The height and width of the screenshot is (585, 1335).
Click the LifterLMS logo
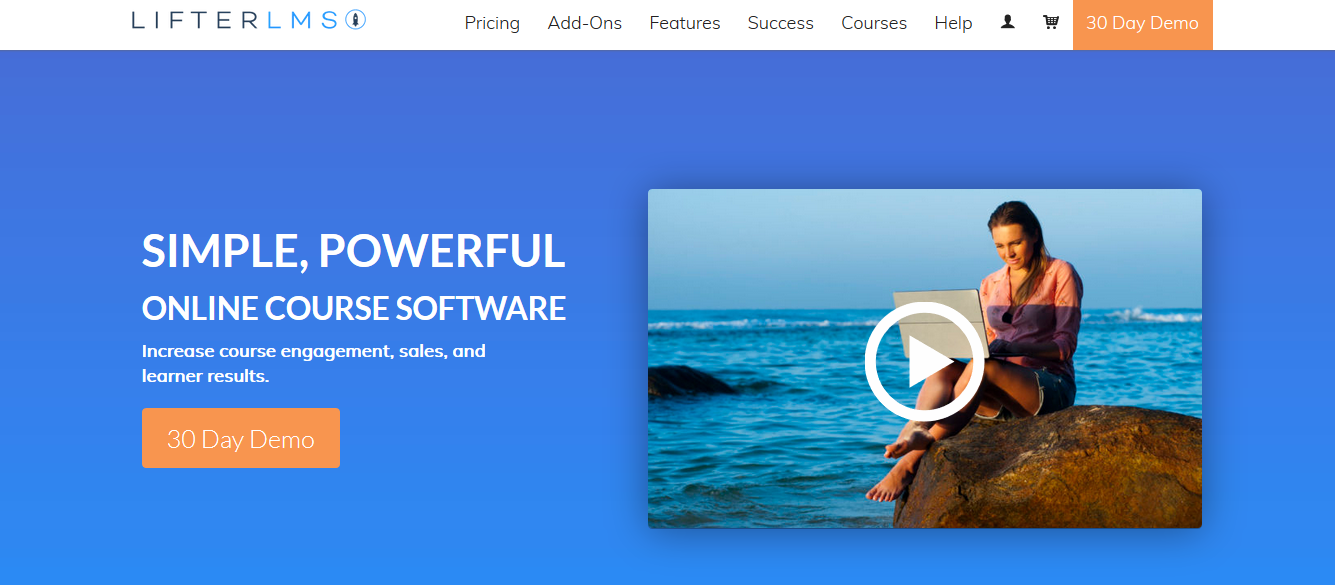click(249, 20)
